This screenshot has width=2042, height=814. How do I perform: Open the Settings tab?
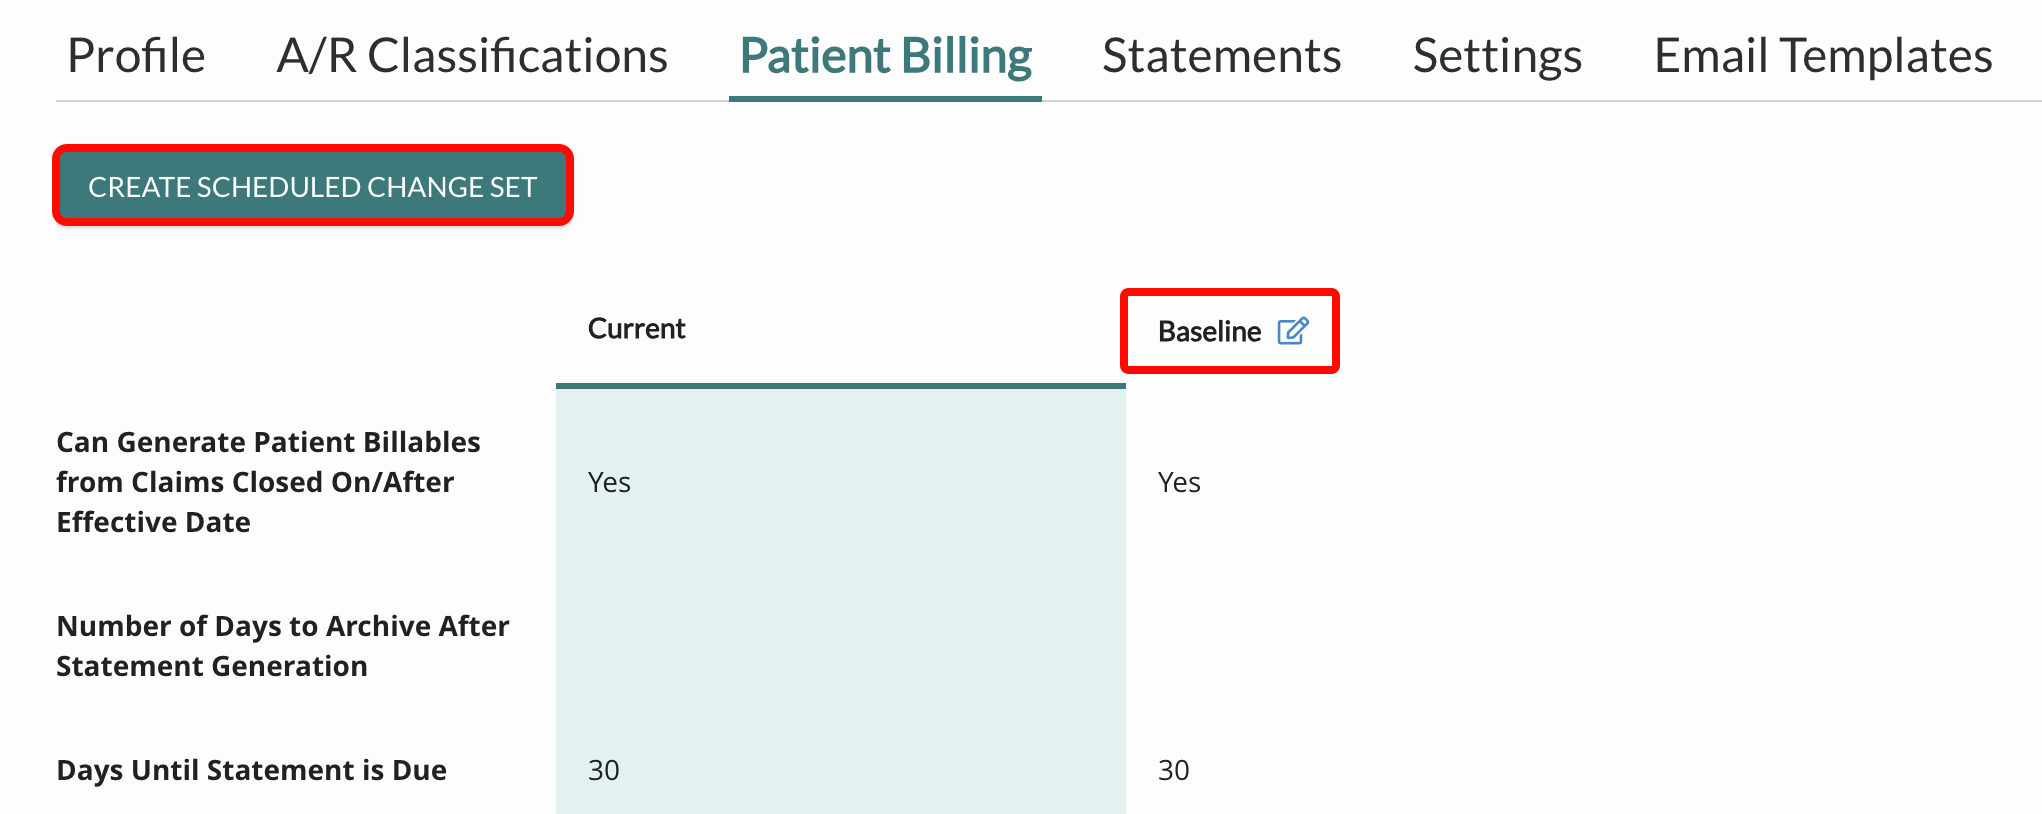click(1497, 56)
